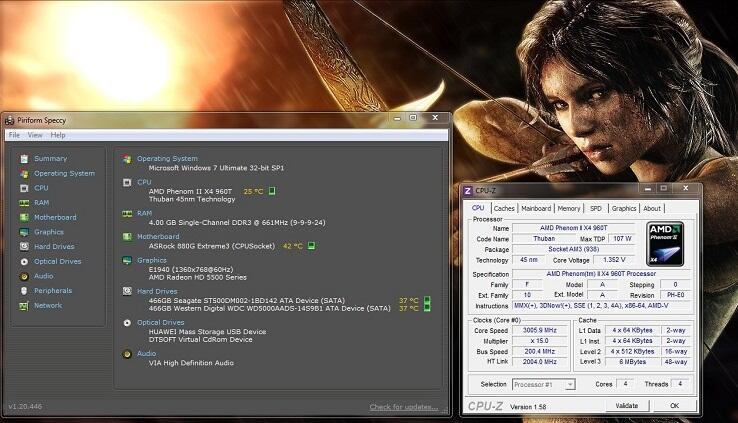Open the Hard Drives heading in summary
The height and width of the screenshot is (423, 738).
(157, 291)
